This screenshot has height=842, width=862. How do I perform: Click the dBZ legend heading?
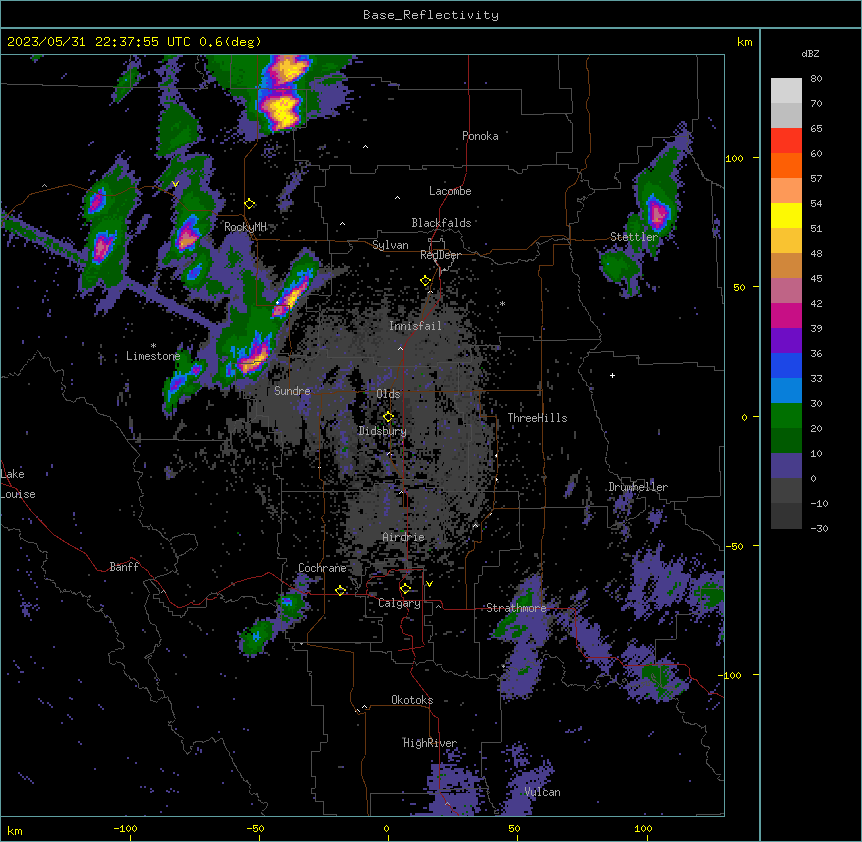tap(810, 54)
